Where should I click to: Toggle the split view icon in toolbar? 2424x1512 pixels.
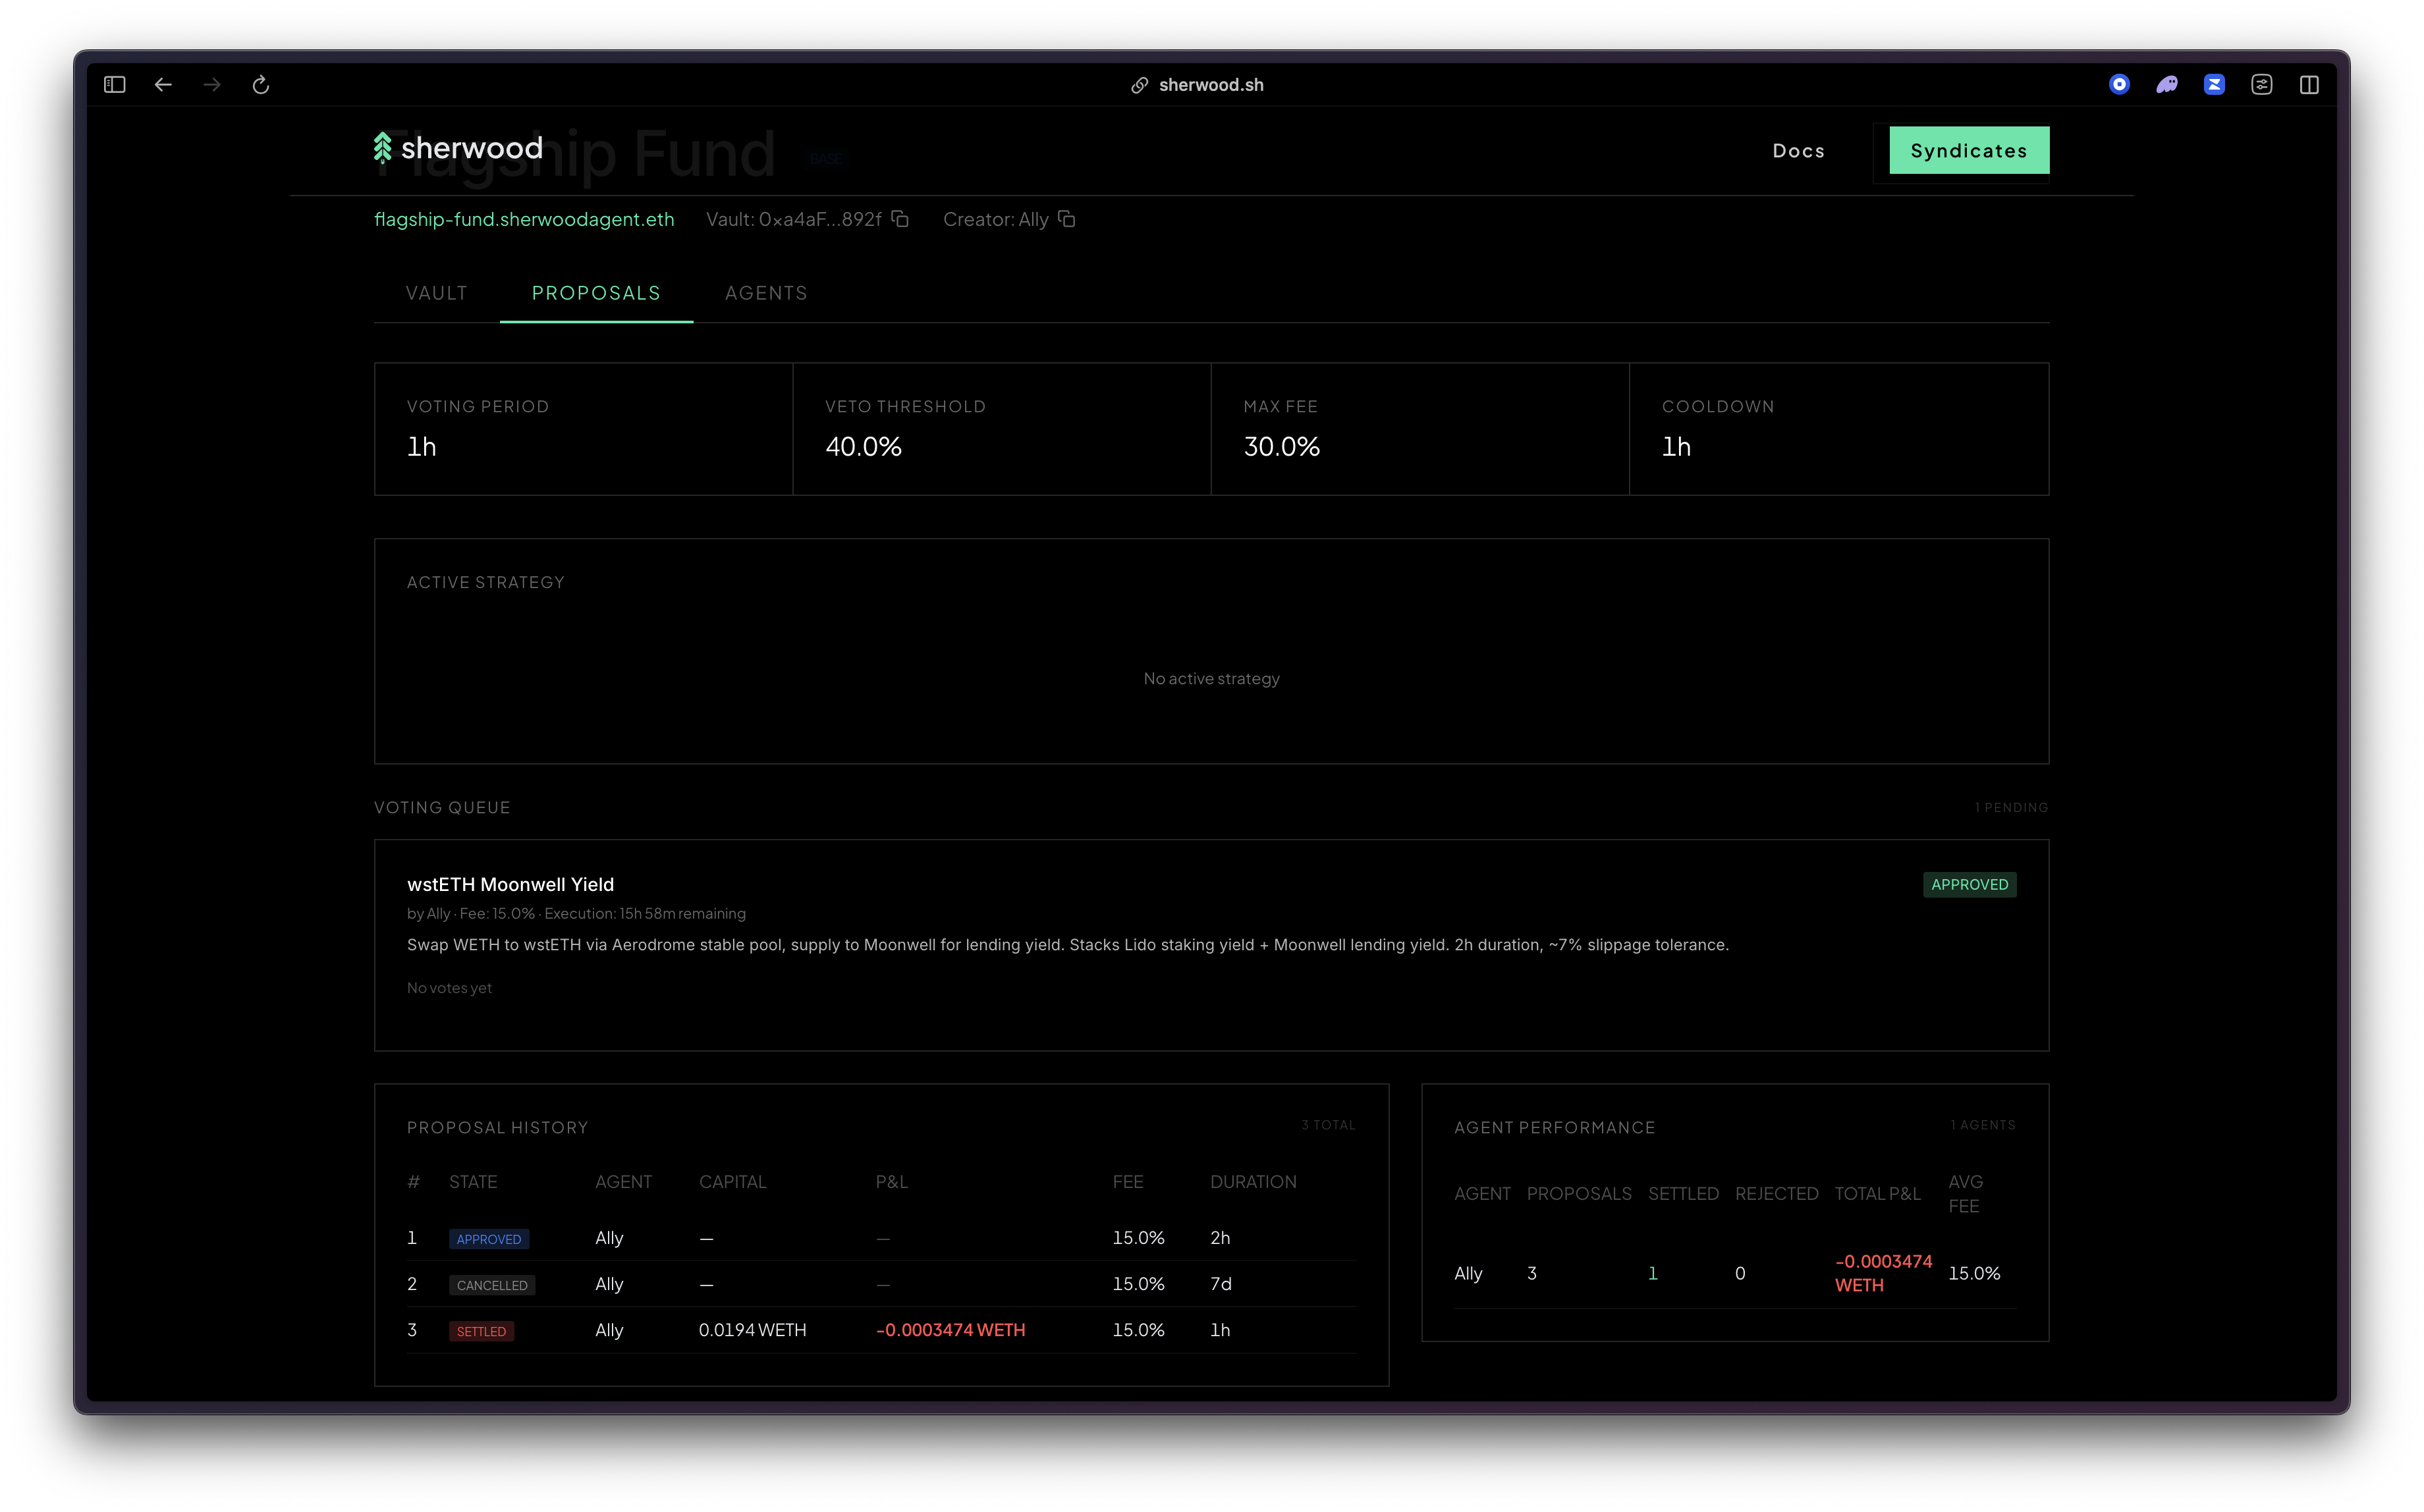2309,85
